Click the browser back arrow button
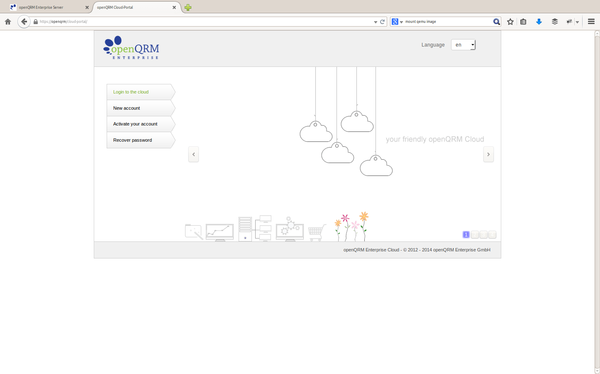Viewport: 600px width, 374px height. click(24, 22)
